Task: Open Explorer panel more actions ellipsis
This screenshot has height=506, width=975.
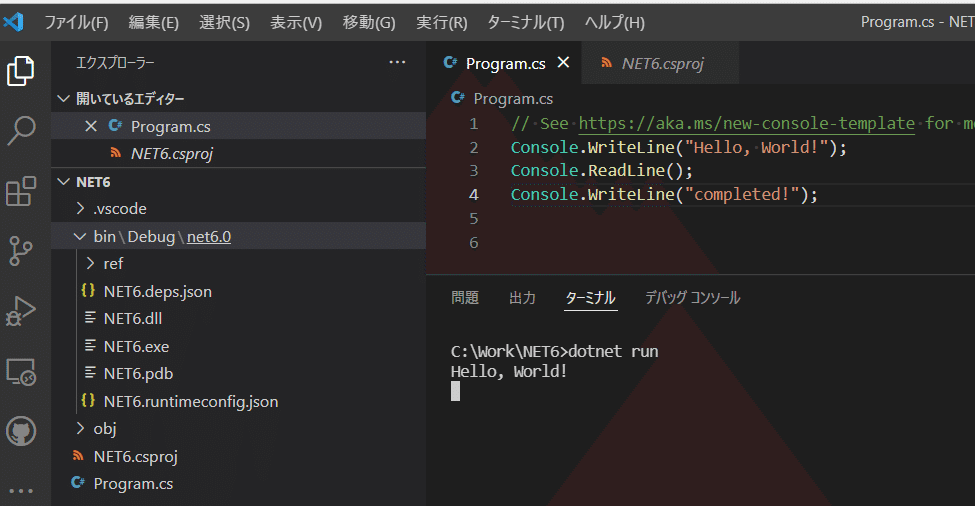Action: (x=397, y=62)
